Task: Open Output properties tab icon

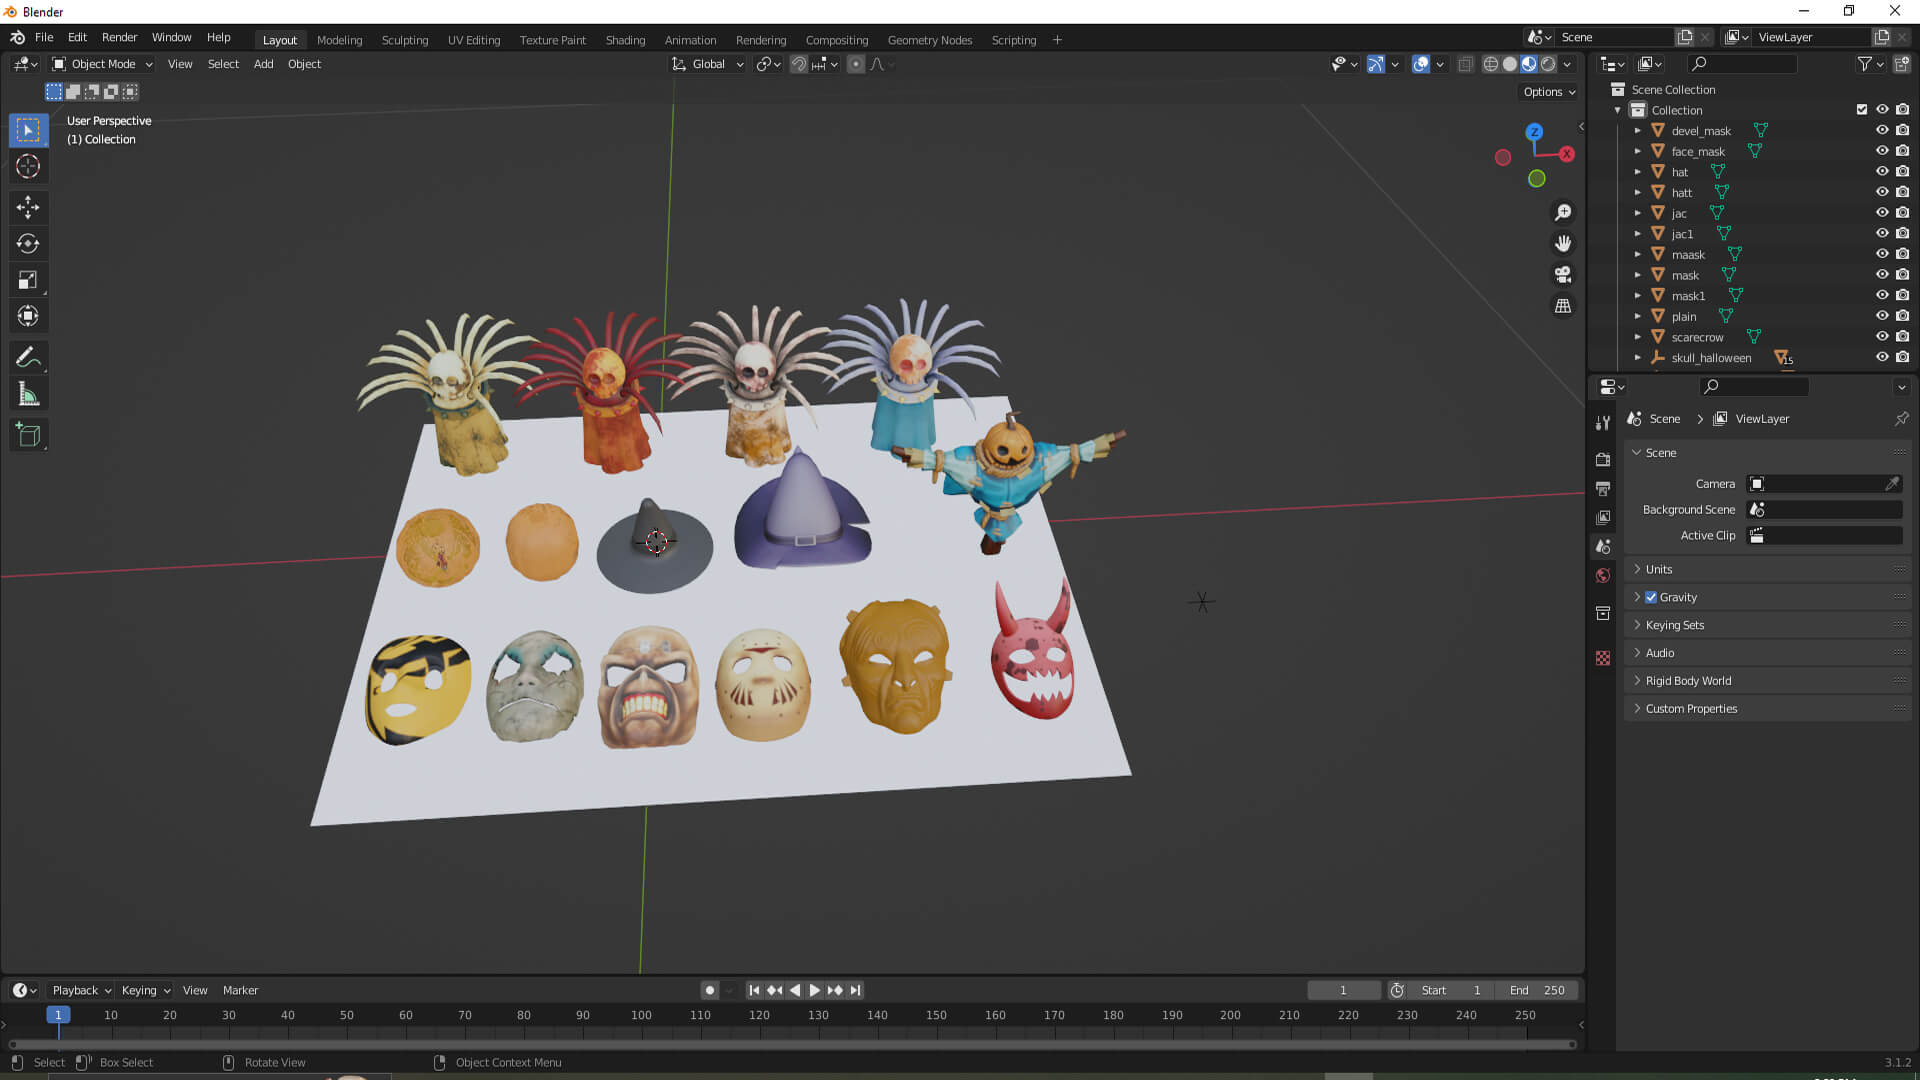Action: click(1603, 488)
